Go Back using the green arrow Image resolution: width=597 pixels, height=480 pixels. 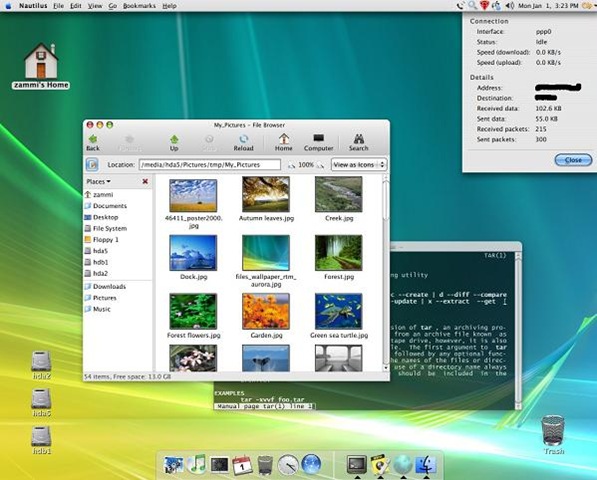coord(93,143)
